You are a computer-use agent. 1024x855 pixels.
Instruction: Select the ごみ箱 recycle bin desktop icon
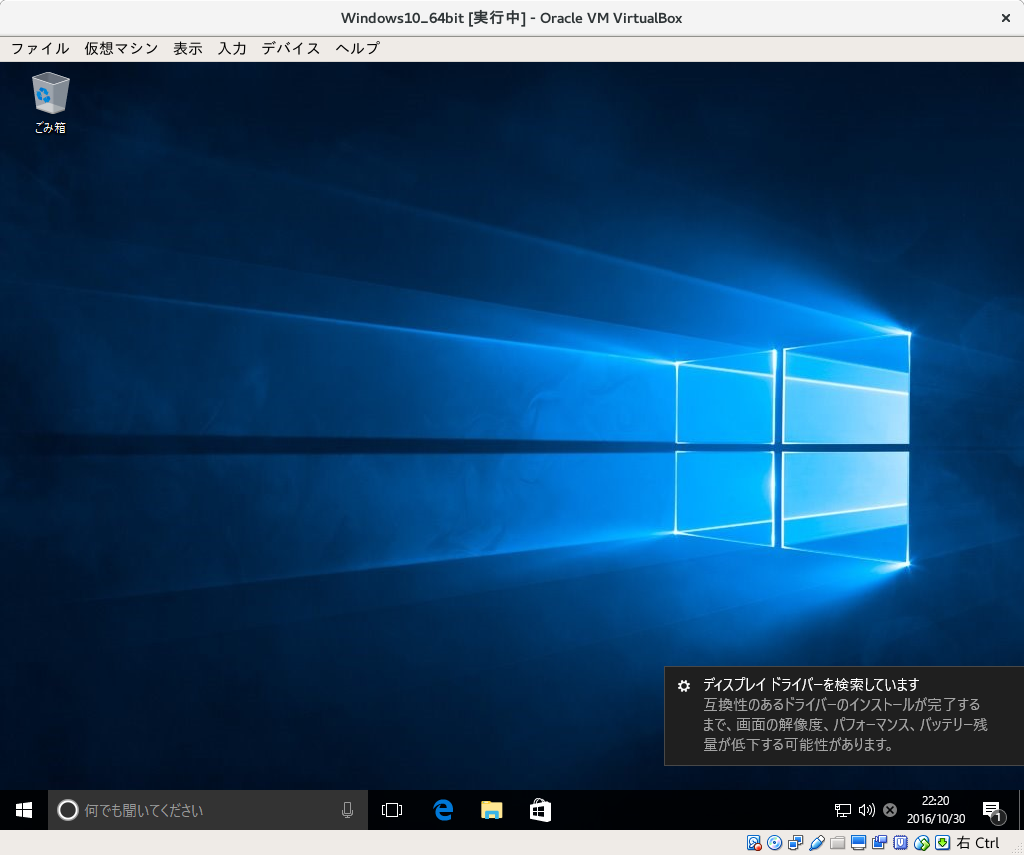click(50, 103)
